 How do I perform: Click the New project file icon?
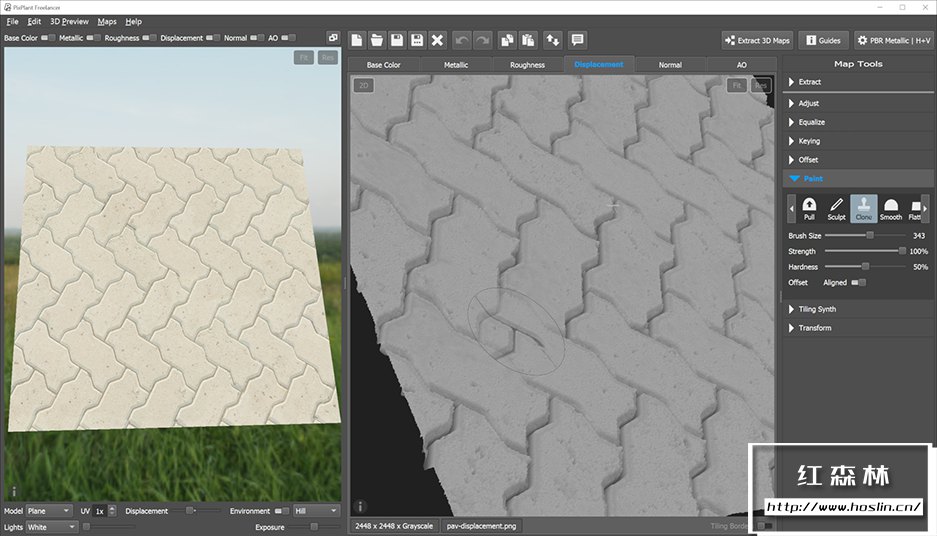[357, 40]
